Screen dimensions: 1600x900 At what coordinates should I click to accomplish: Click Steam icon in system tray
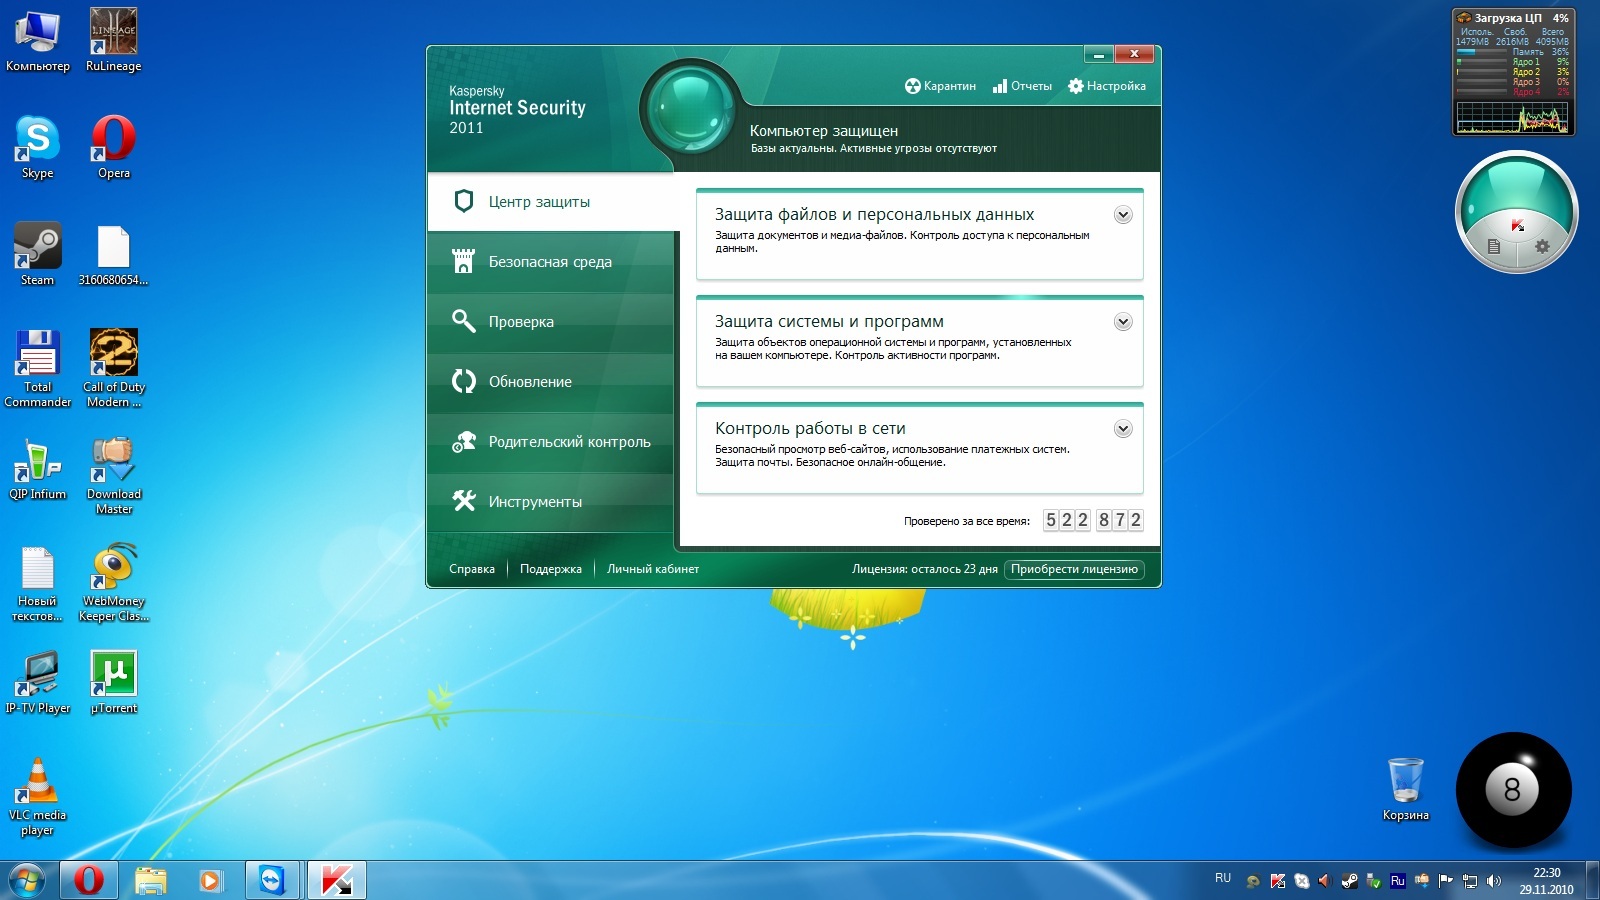coord(1350,881)
